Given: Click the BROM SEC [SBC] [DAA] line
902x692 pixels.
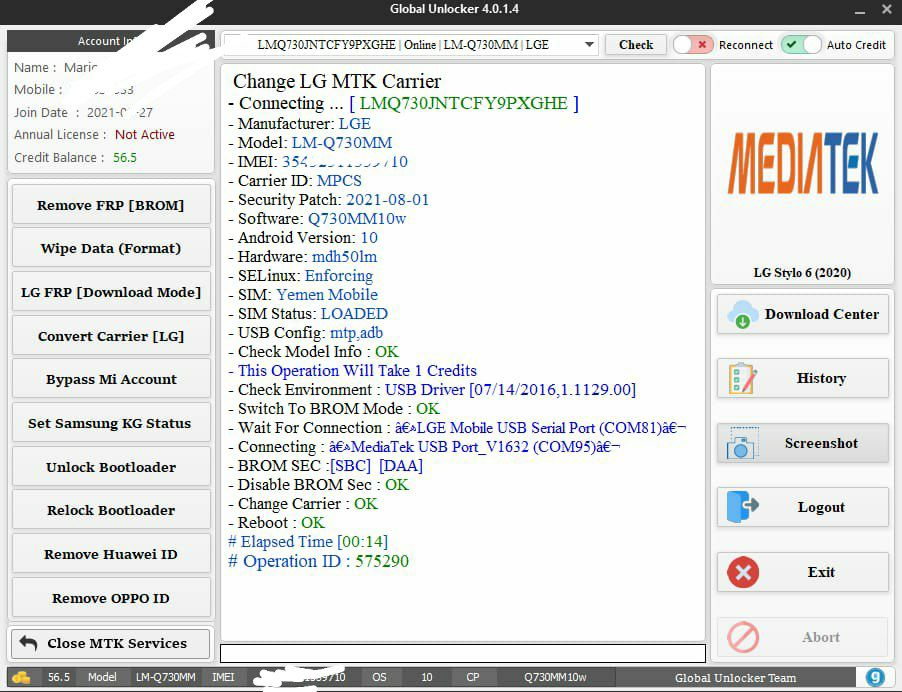Looking at the screenshot, I should 326,466.
